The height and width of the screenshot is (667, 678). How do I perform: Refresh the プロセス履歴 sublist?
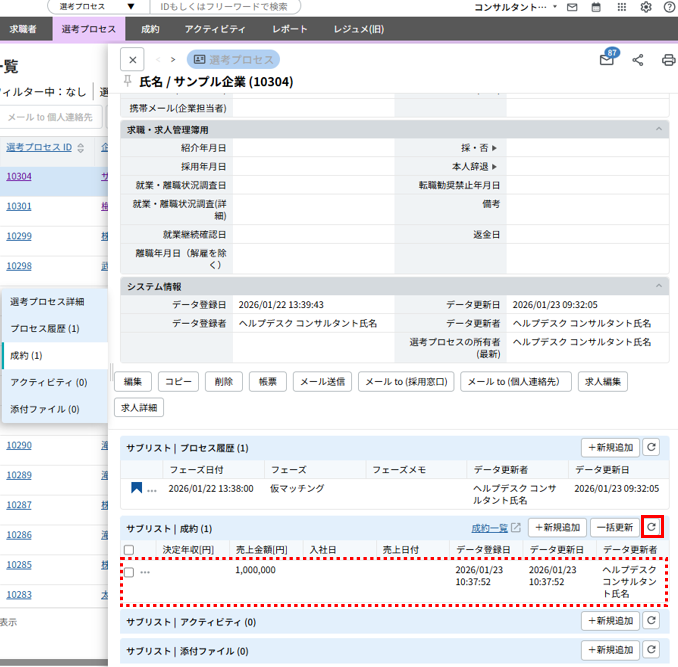click(652, 448)
